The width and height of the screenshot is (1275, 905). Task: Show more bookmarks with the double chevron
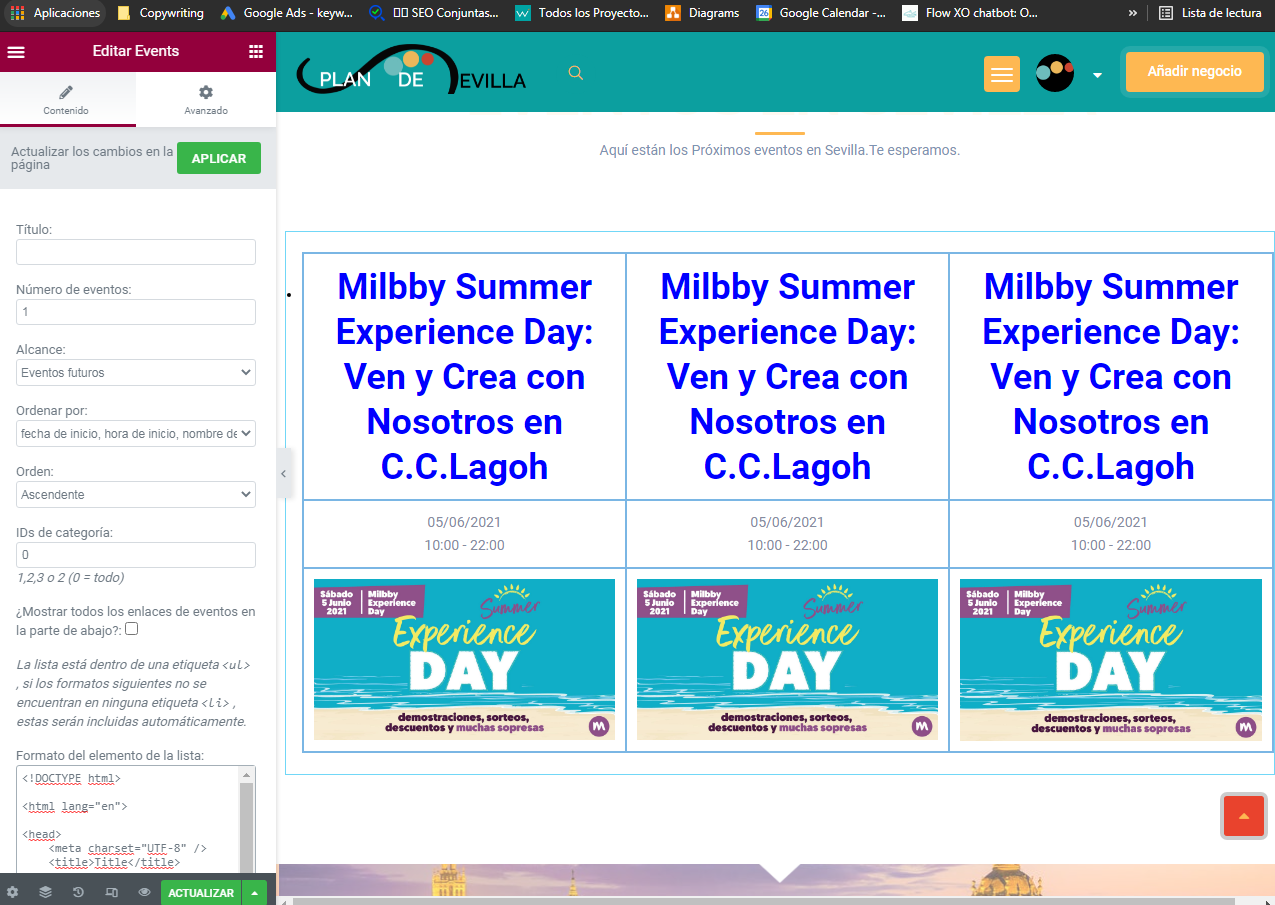(x=1132, y=13)
